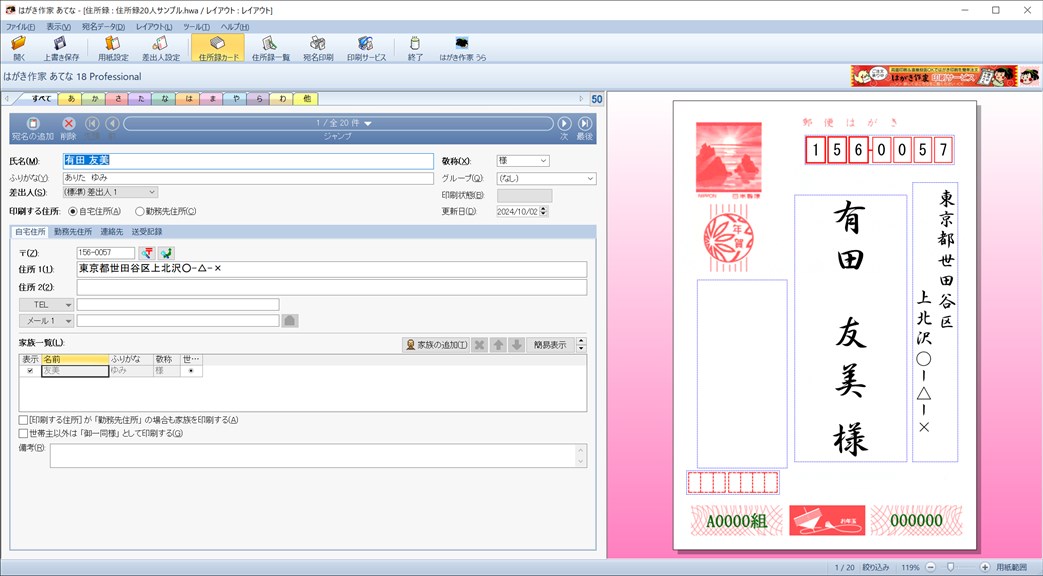Select 勤務先住所 radio button
1043x576 pixels.
point(140,212)
